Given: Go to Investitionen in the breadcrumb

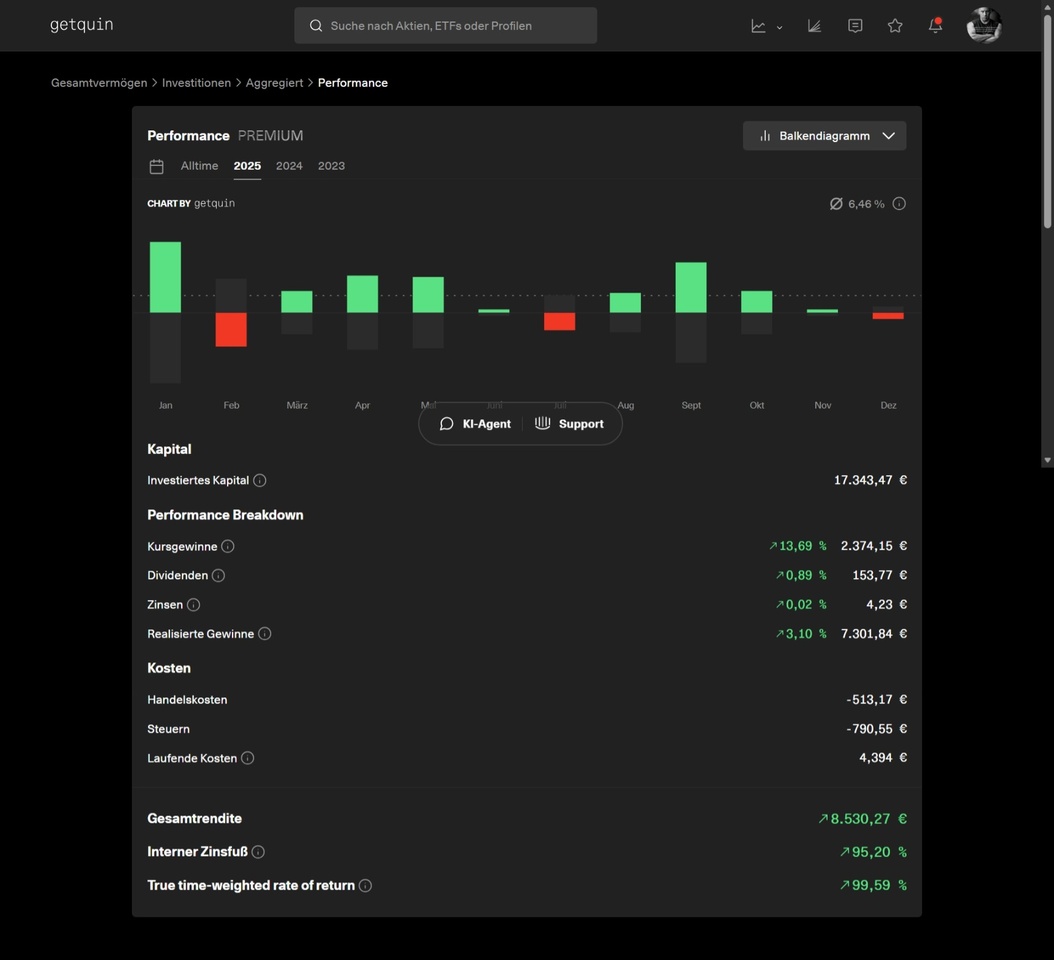Looking at the screenshot, I should coord(196,83).
